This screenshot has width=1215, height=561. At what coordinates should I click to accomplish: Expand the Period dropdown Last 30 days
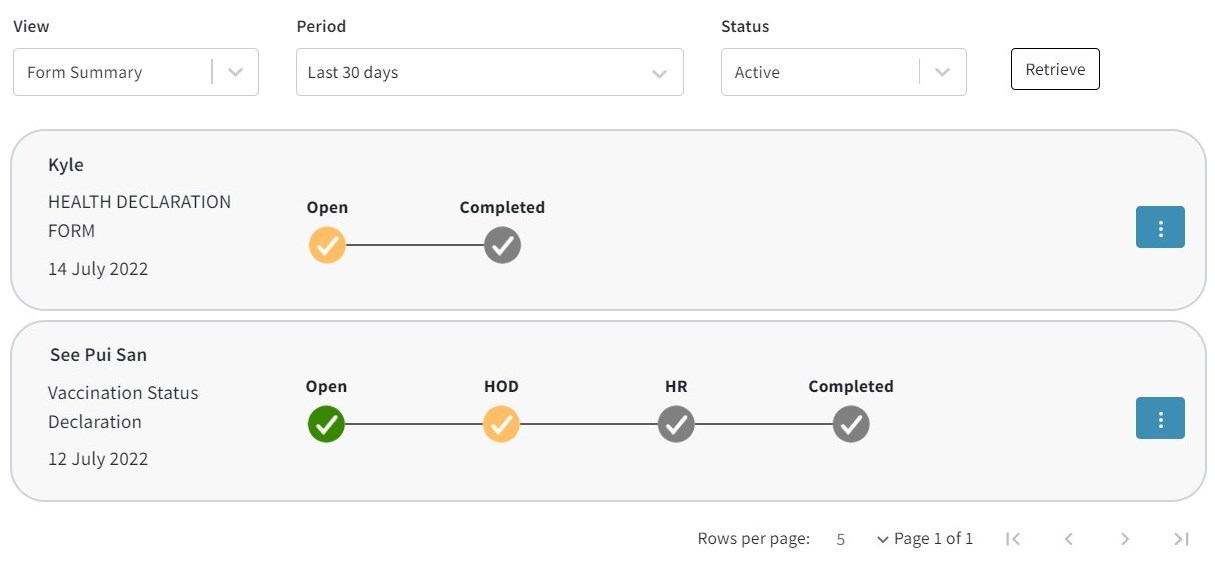(489, 72)
